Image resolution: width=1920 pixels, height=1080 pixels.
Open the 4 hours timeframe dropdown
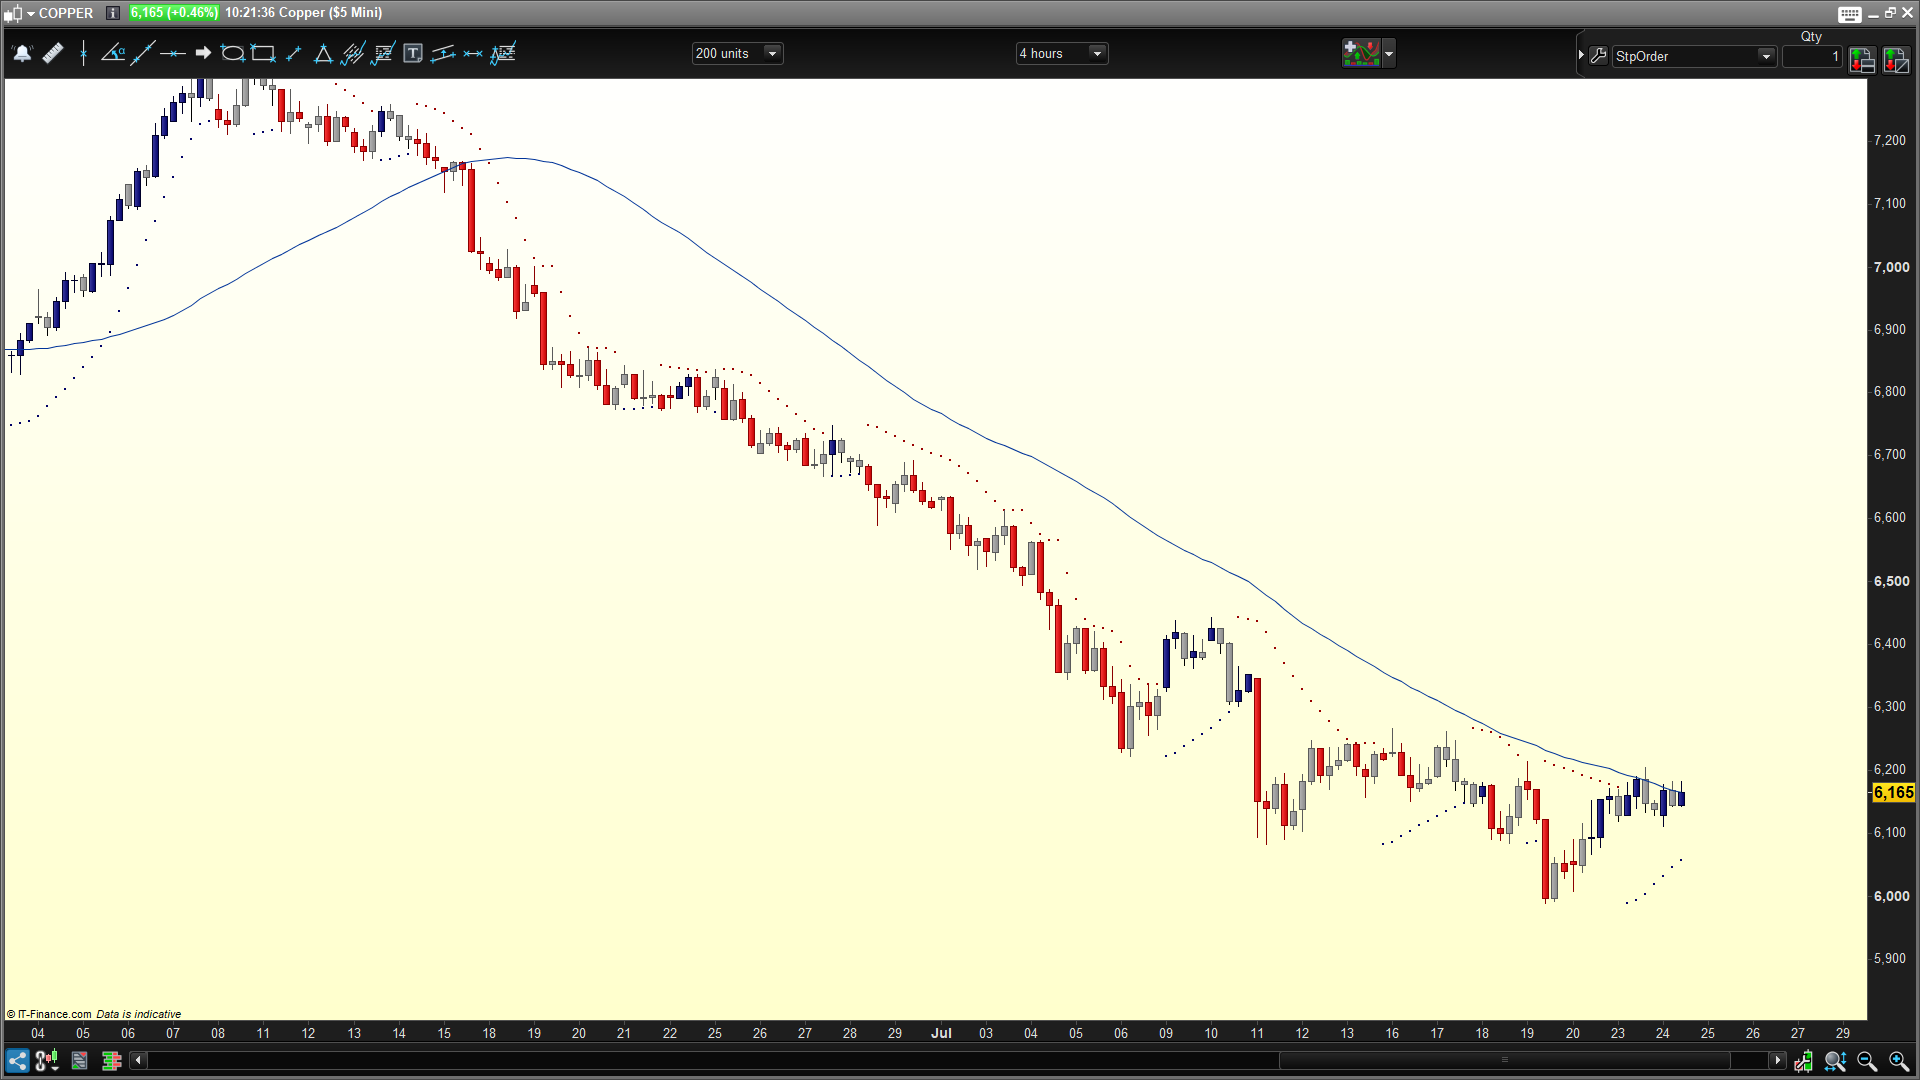(1097, 54)
